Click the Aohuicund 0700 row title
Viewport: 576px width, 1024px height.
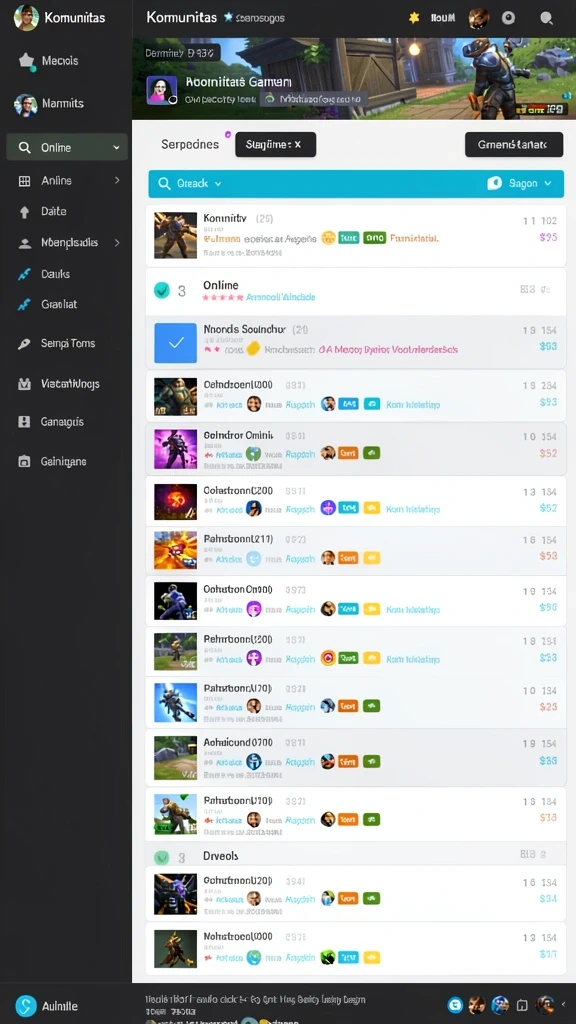pyautogui.click(x=238, y=743)
